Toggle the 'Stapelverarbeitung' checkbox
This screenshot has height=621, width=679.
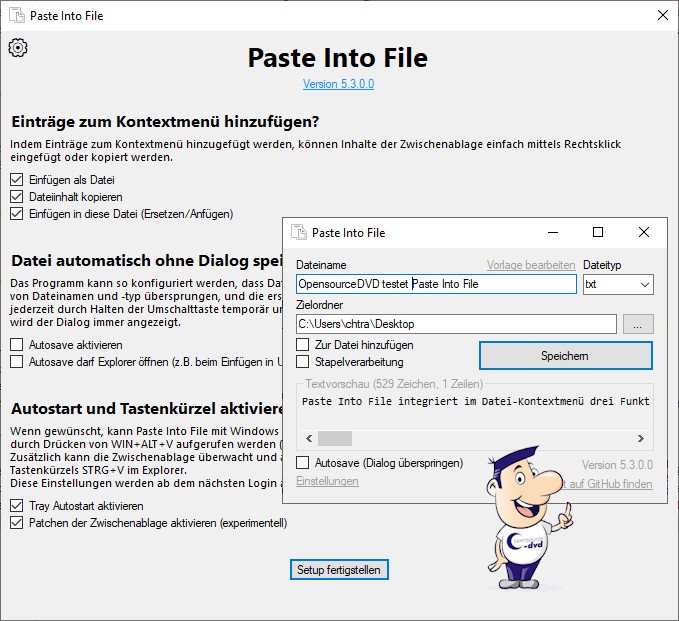303,362
